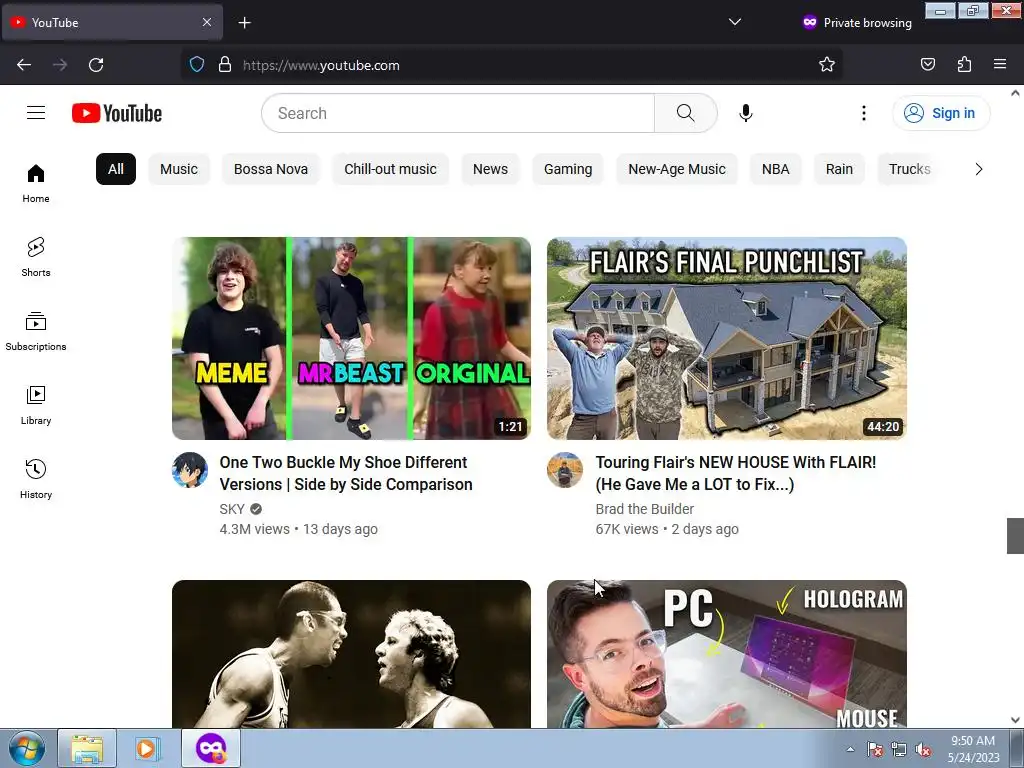Open Windows Start menu
The height and width of the screenshot is (768, 1024).
point(27,748)
